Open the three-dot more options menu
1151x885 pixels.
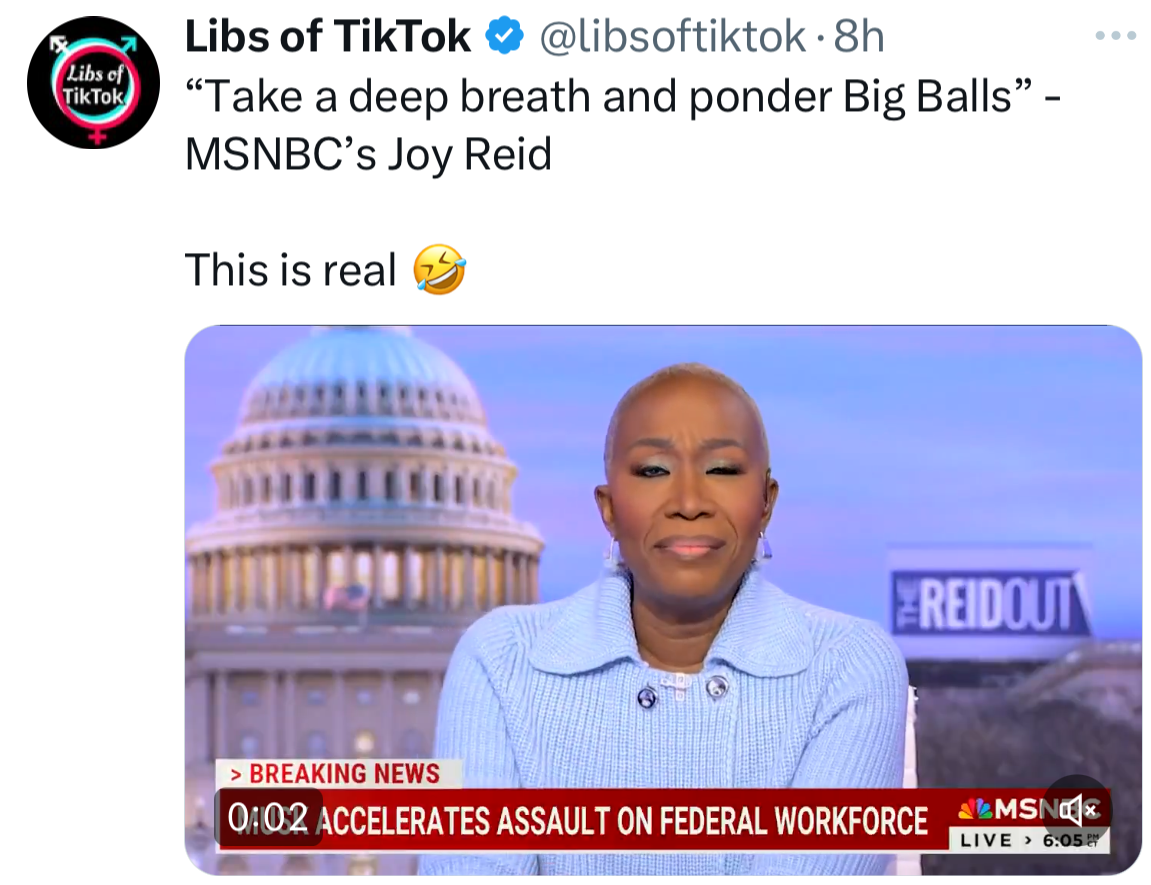[1115, 35]
